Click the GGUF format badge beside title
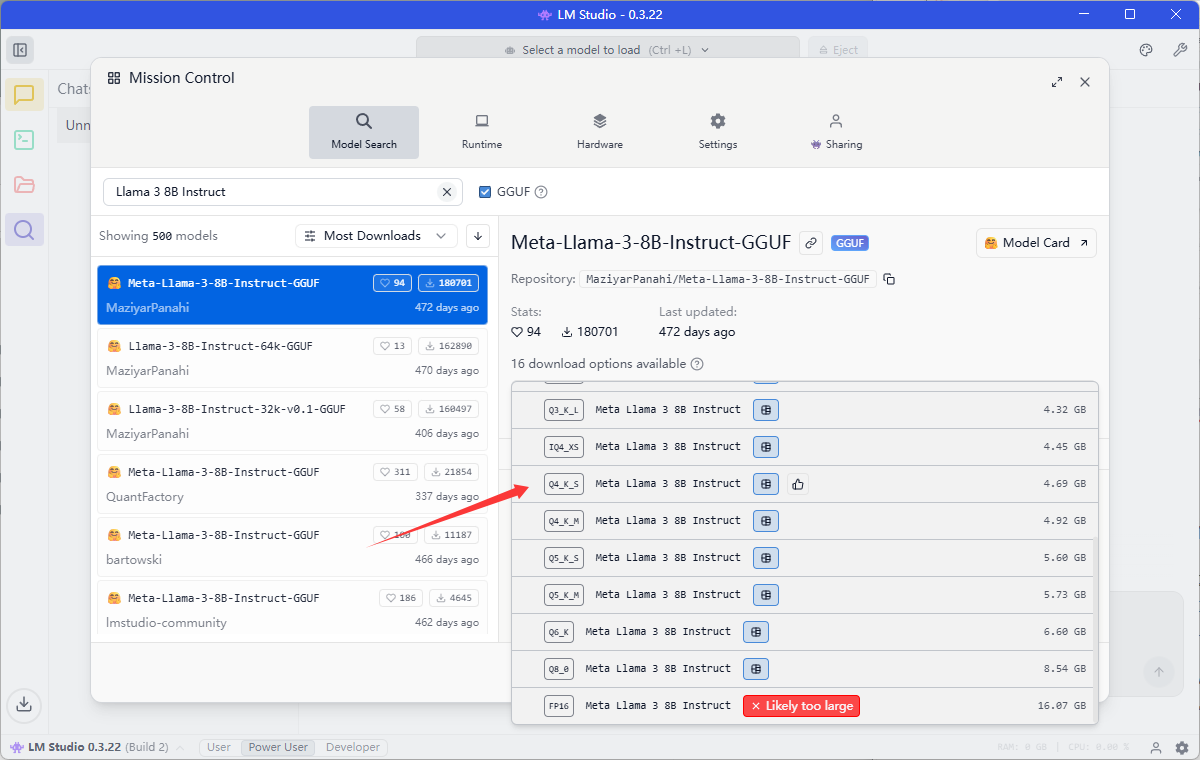 click(850, 243)
